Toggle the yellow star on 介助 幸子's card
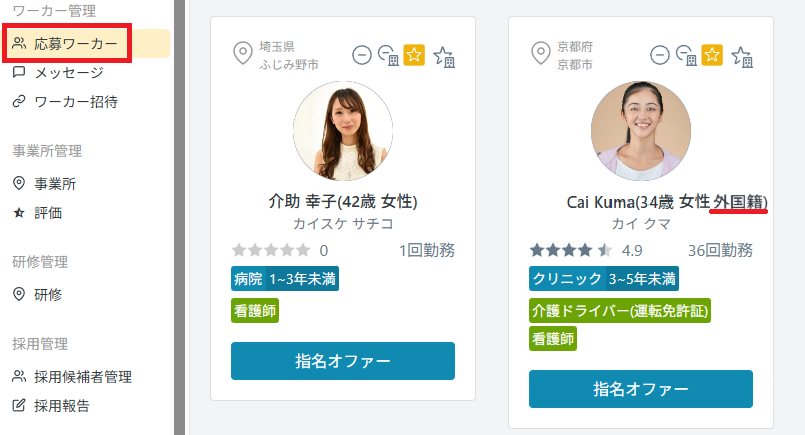The width and height of the screenshot is (805, 435). [414, 55]
